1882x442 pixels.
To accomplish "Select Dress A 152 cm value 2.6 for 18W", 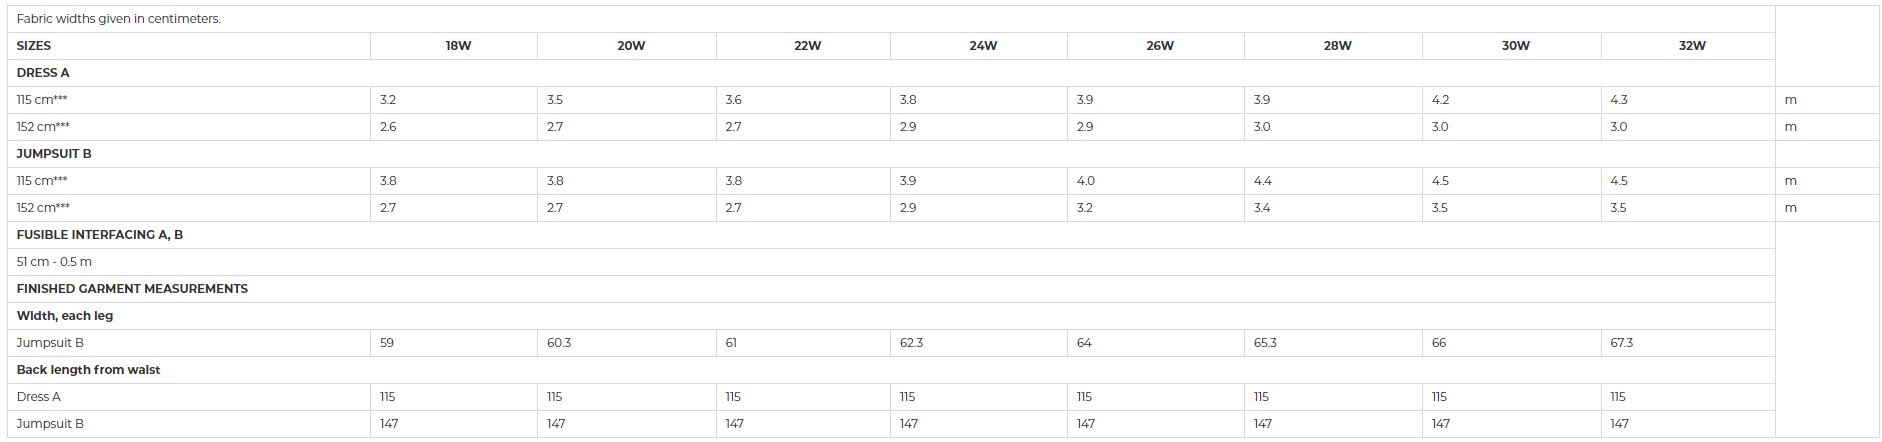I will click(388, 127).
